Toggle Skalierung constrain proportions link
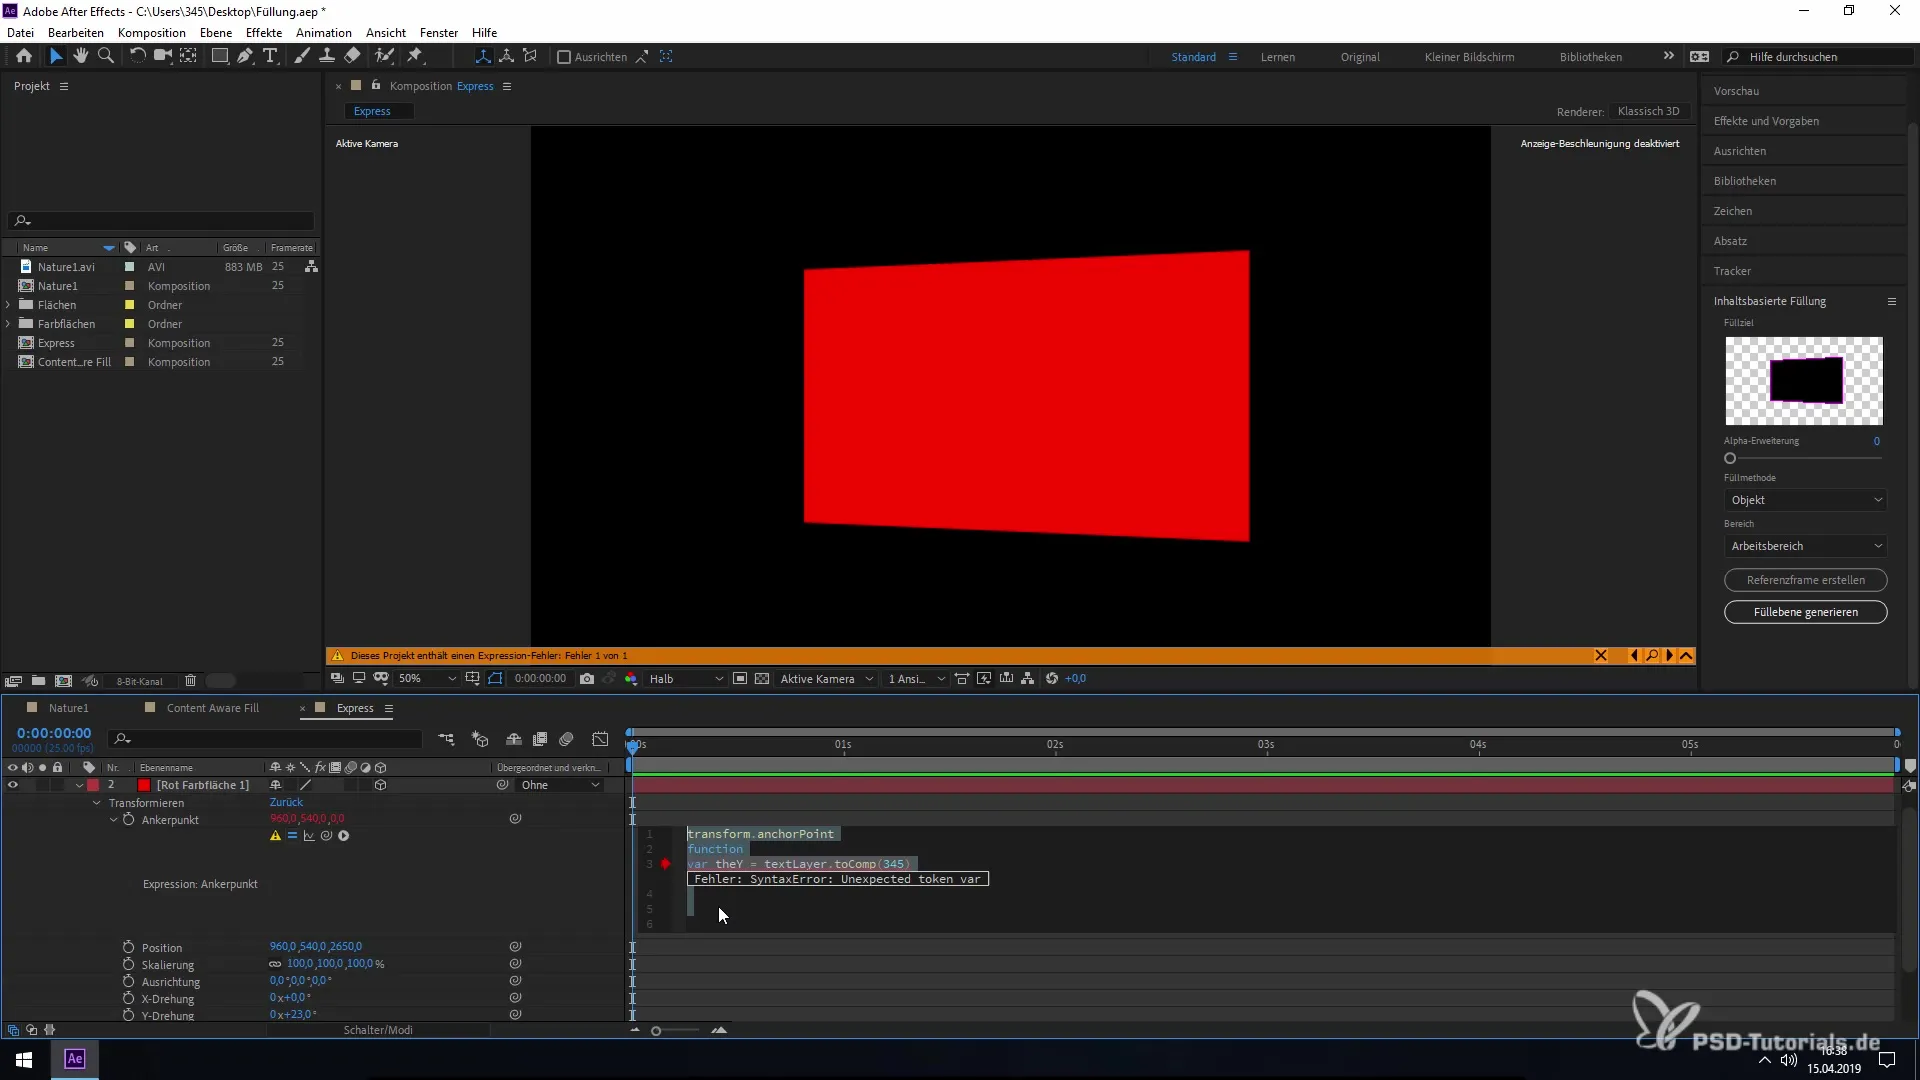The height and width of the screenshot is (1080, 1920). (x=275, y=965)
